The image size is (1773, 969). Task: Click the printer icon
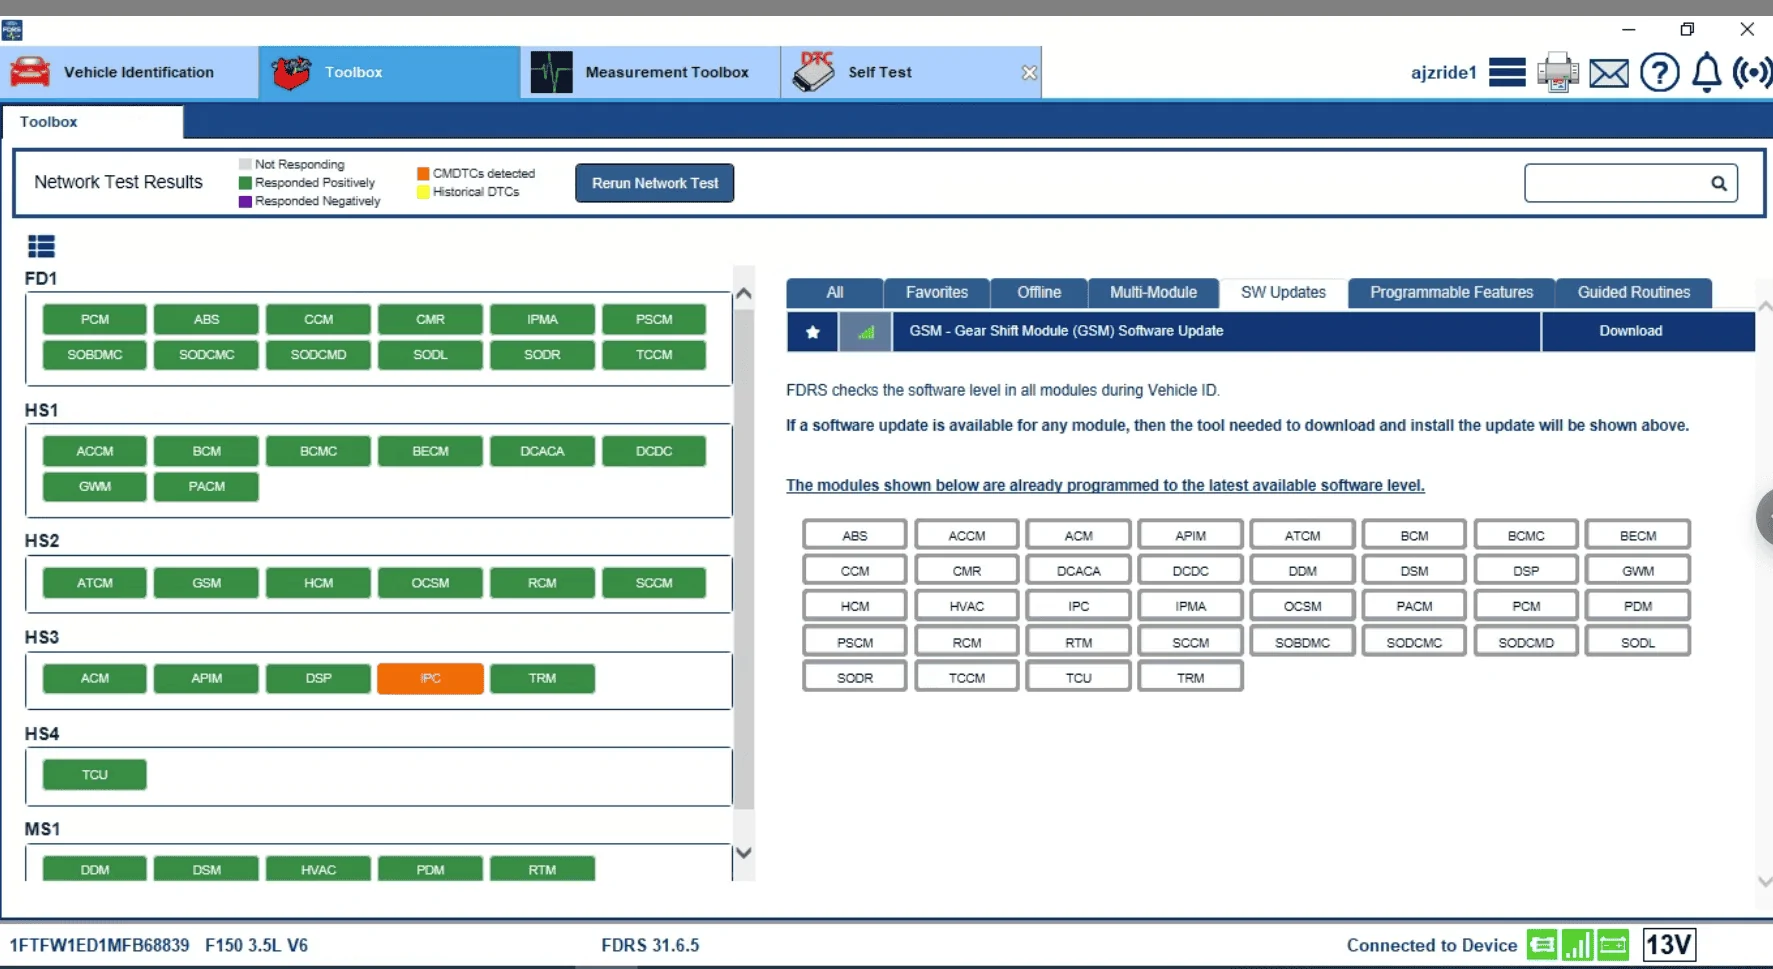click(x=1558, y=73)
